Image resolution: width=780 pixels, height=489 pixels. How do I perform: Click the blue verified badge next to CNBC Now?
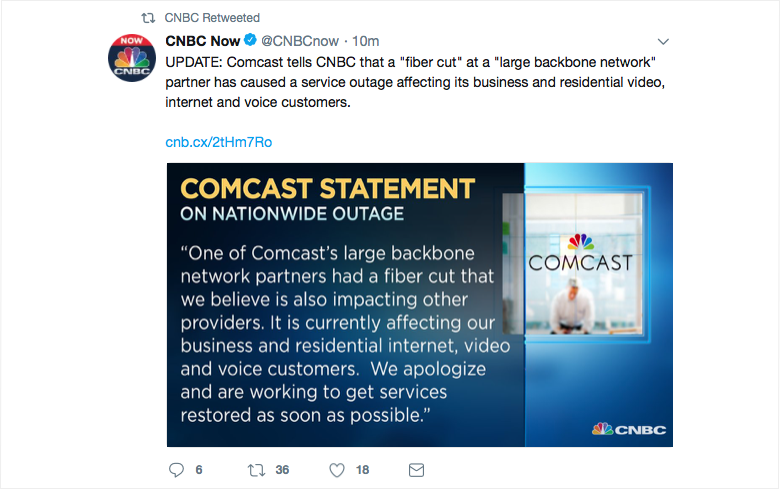pos(251,41)
